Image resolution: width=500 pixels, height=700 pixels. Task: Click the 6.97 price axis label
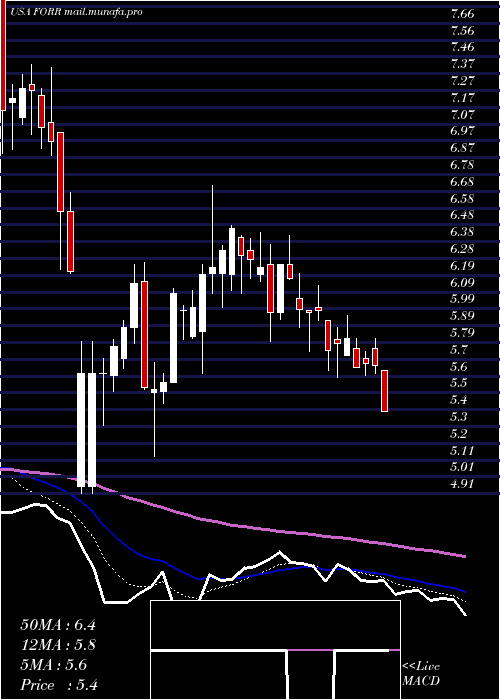[x=462, y=131]
